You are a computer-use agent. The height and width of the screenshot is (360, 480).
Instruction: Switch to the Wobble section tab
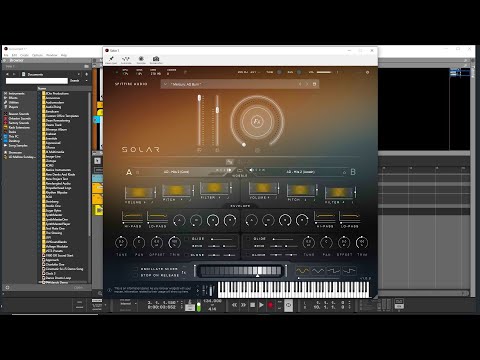(x=240, y=176)
